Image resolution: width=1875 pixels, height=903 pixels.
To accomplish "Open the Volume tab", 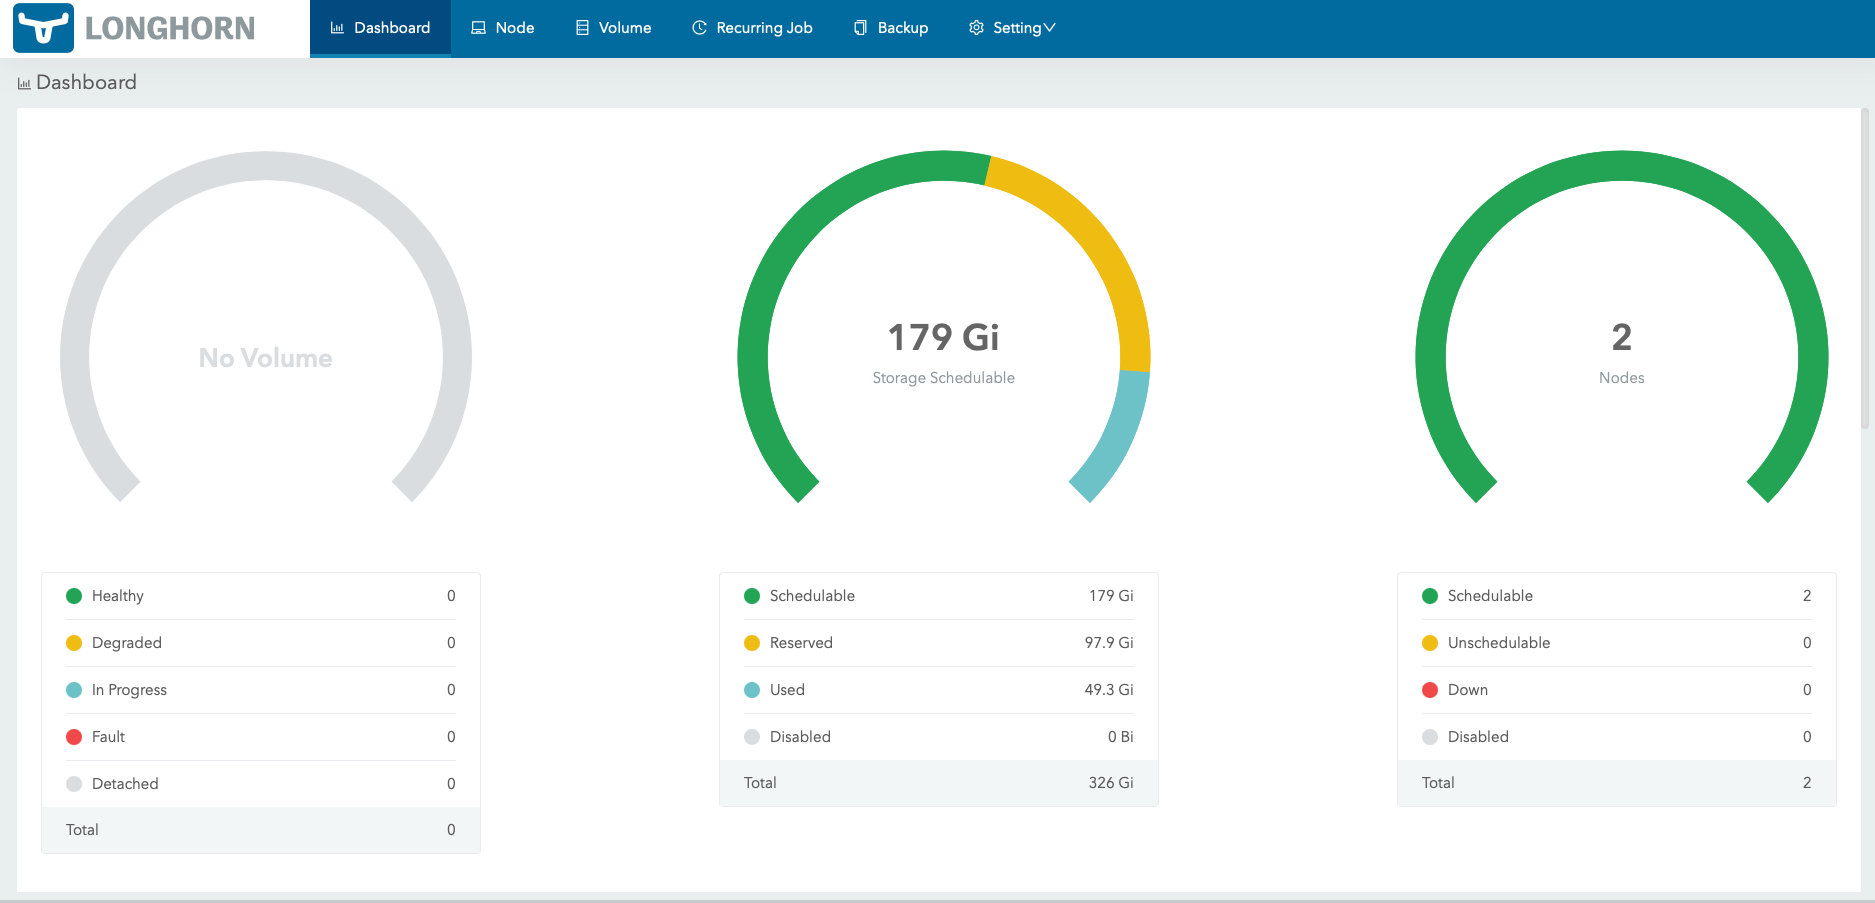I will point(613,28).
